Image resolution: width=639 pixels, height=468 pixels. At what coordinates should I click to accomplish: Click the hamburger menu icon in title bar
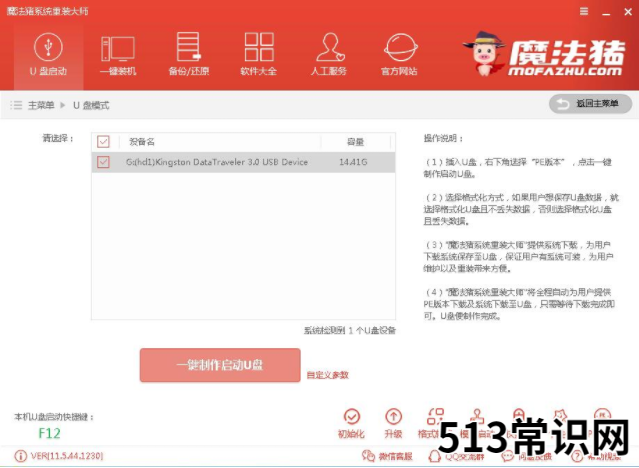point(584,11)
